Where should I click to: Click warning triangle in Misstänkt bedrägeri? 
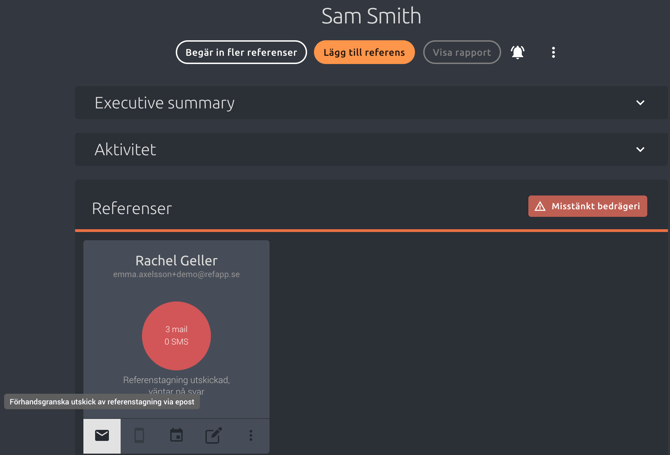(x=540, y=206)
